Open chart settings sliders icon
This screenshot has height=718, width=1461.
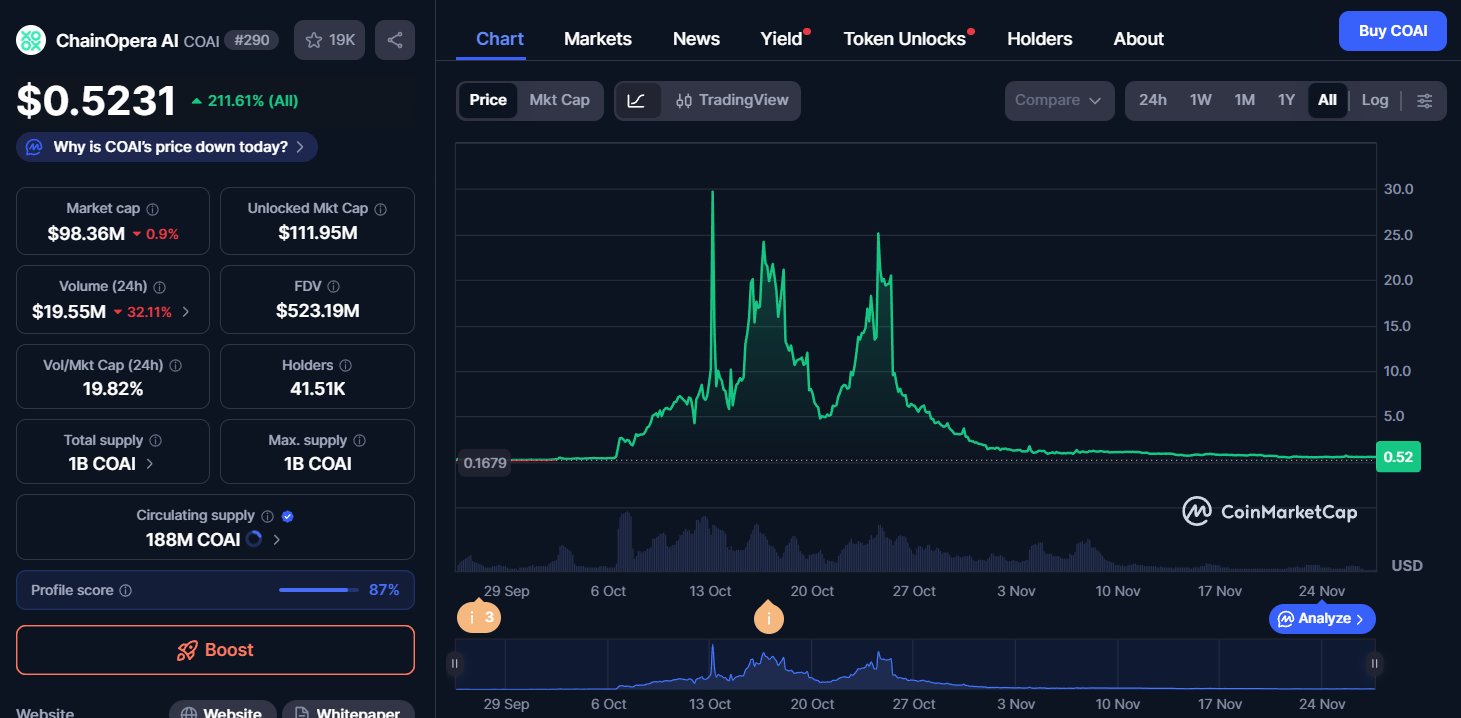pos(1425,100)
